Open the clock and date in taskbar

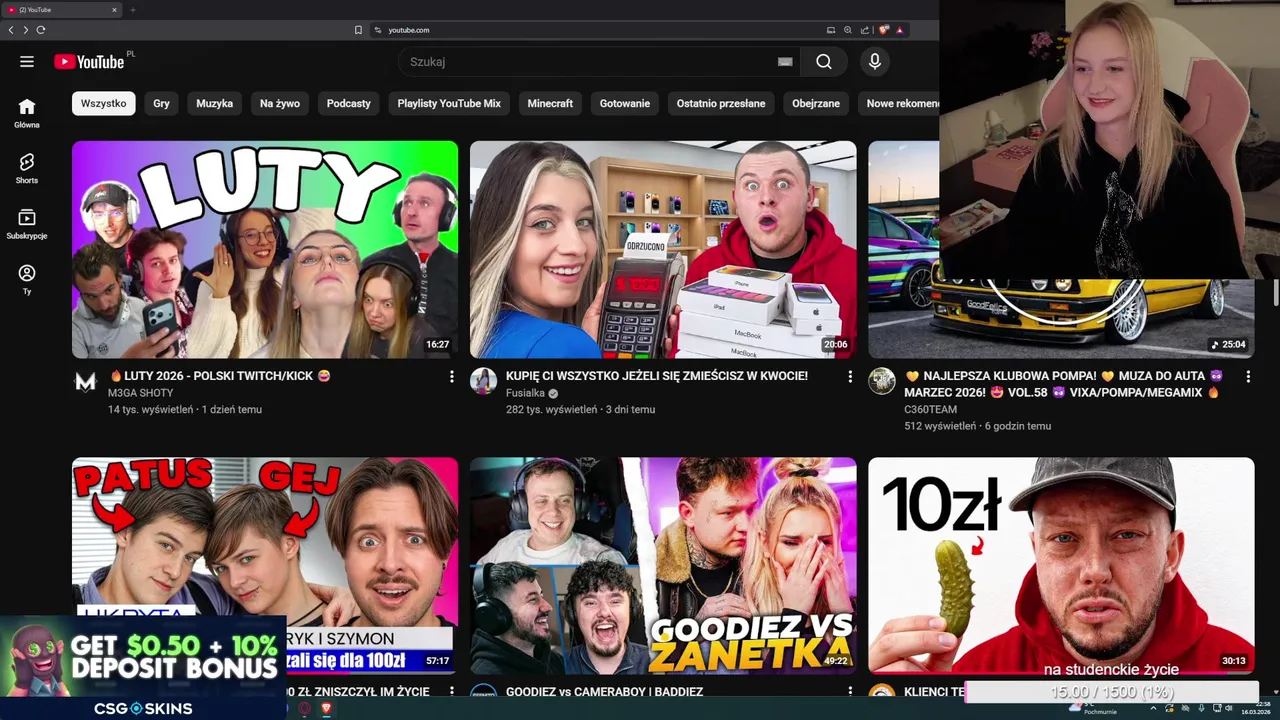[1255, 708]
